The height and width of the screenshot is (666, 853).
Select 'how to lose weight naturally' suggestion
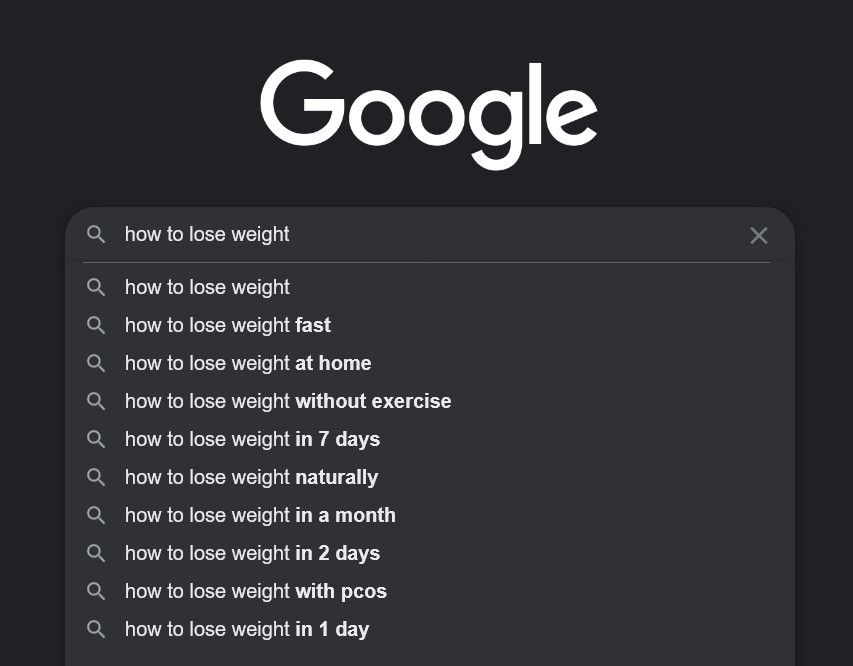coord(430,477)
